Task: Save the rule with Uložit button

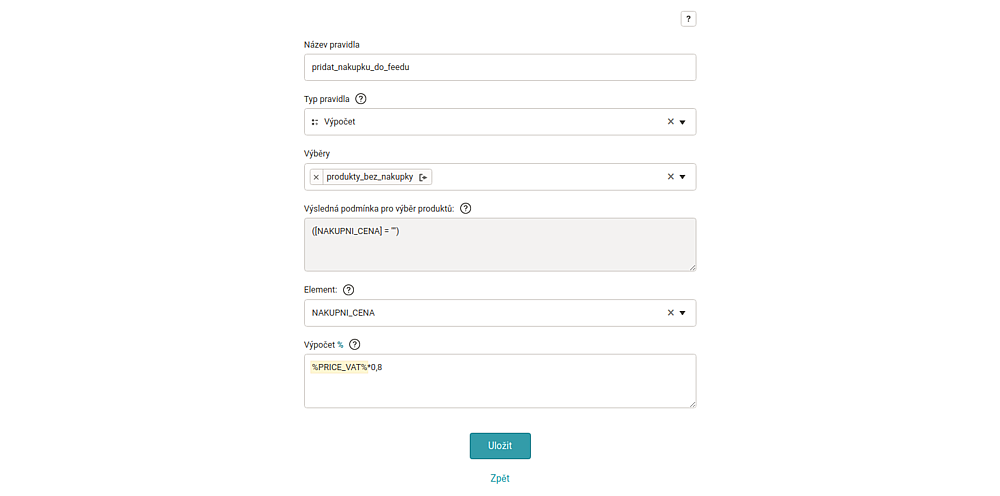Action: [500, 446]
